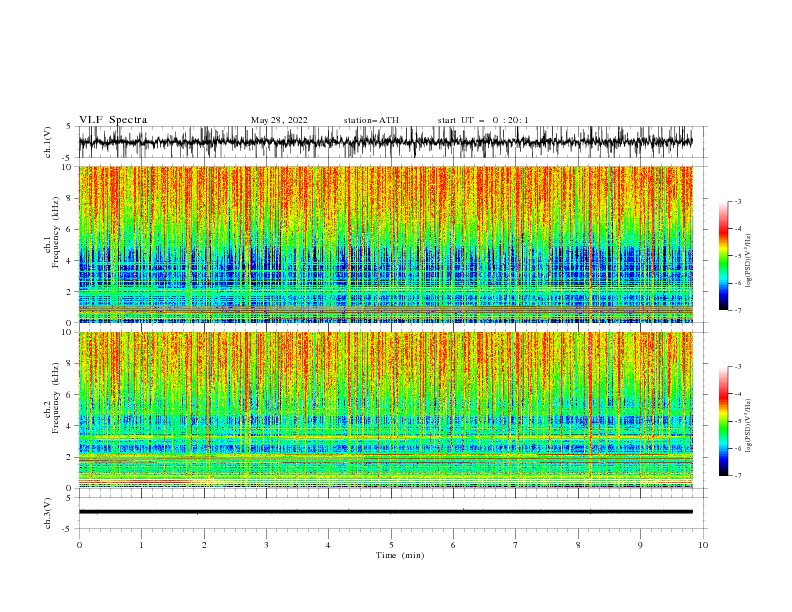The height and width of the screenshot is (612, 792).
Task: Click time axis tick label "4"
Action: 329,545
